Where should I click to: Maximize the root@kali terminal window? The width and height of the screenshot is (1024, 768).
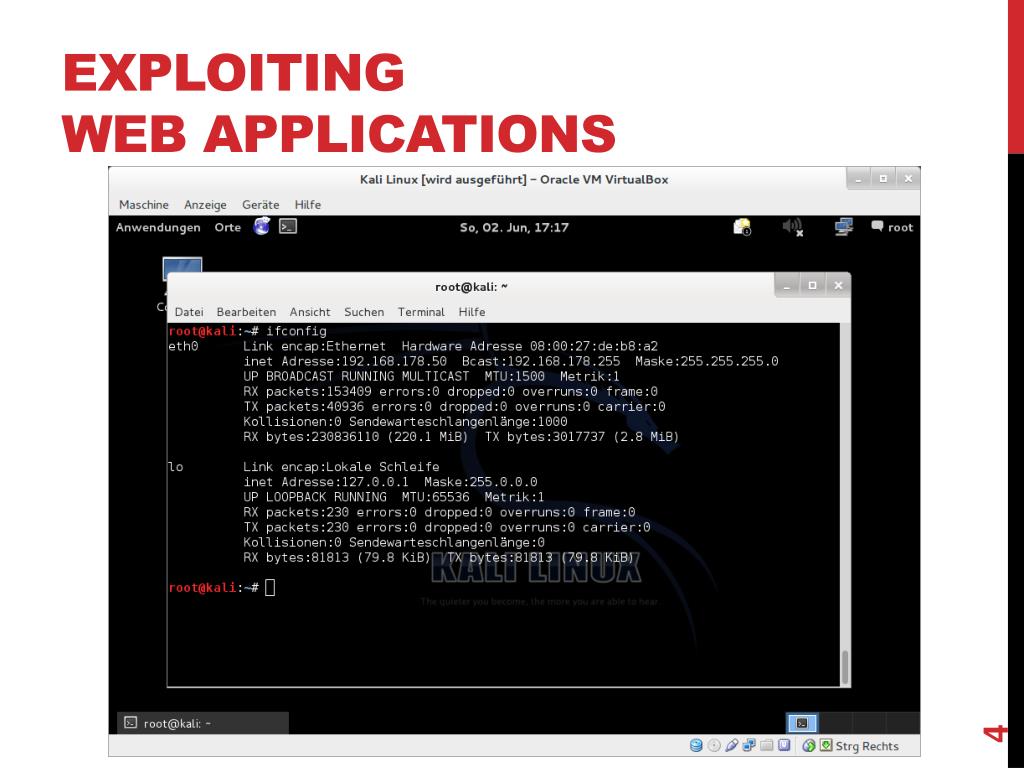point(812,285)
